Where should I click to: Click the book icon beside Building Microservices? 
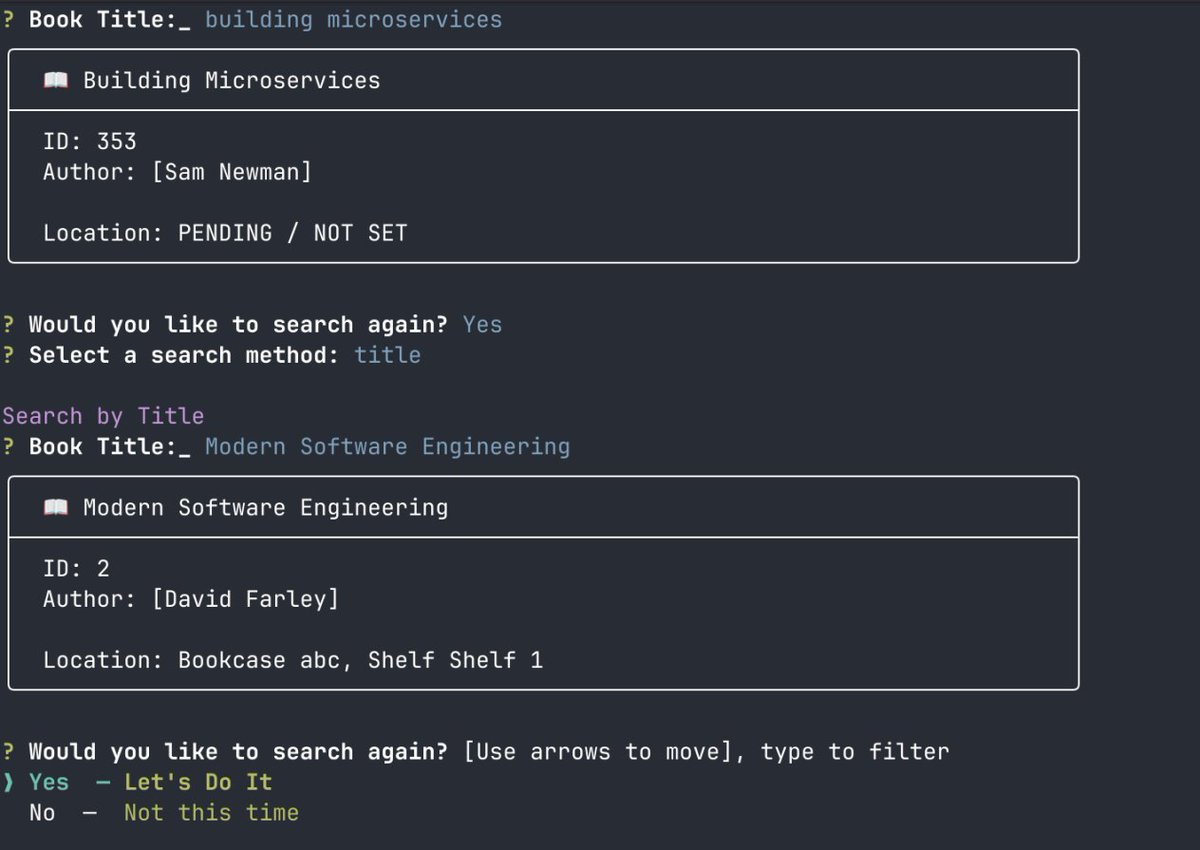pyautogui.click(x=56, y=81)
